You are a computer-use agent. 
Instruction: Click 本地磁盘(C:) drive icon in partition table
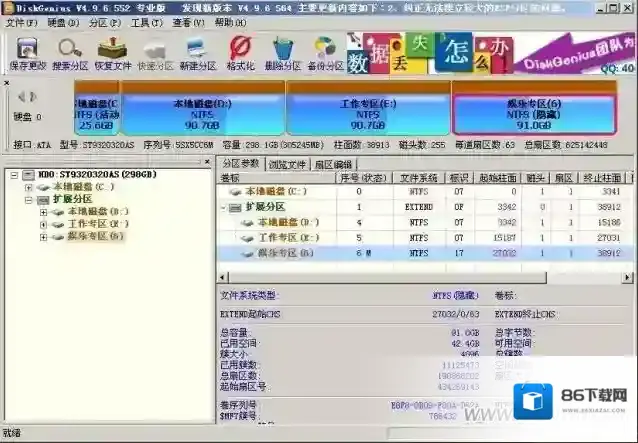235,192
